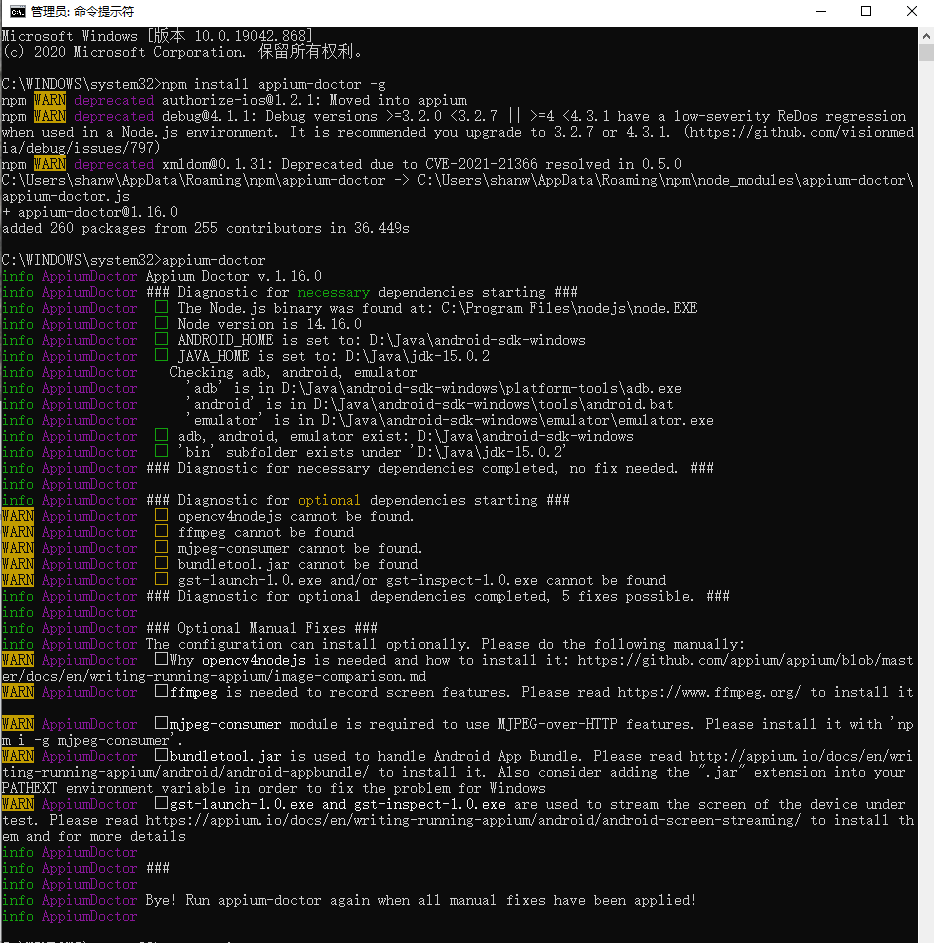The height and width of the screenshot is (943, 934).
Task: Click the warning box before 'gst-launch-1.0.exe and/or gst-inspect'
Action: 161,579
